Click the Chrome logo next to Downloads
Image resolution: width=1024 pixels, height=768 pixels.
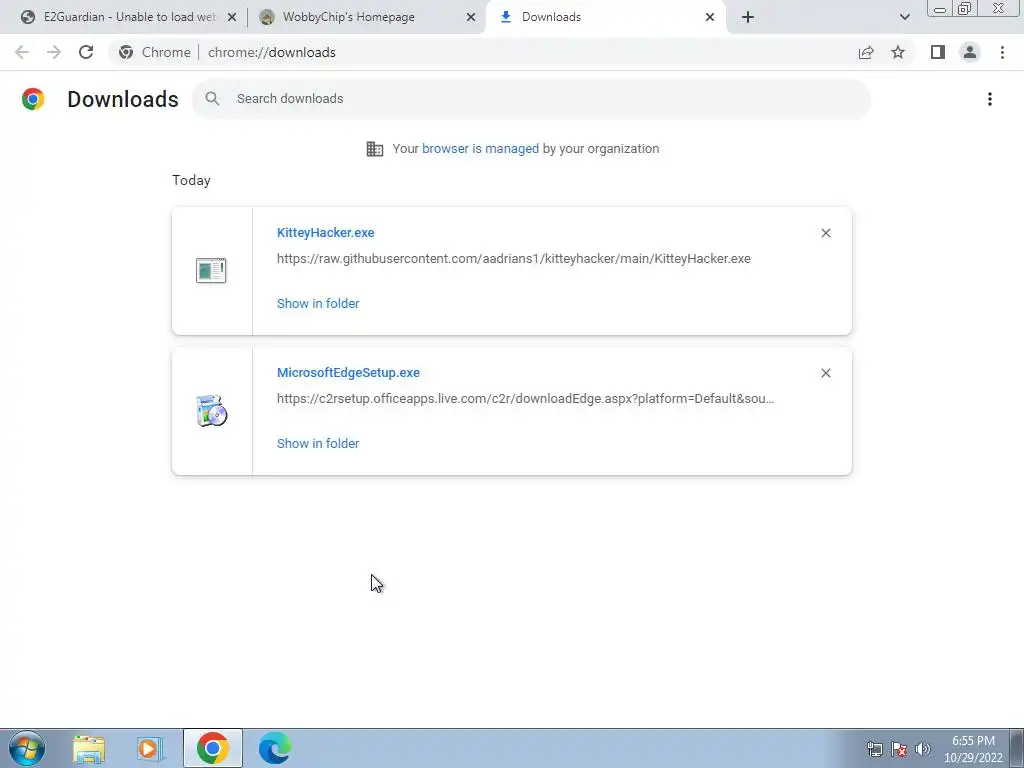(x=33, y=99)
